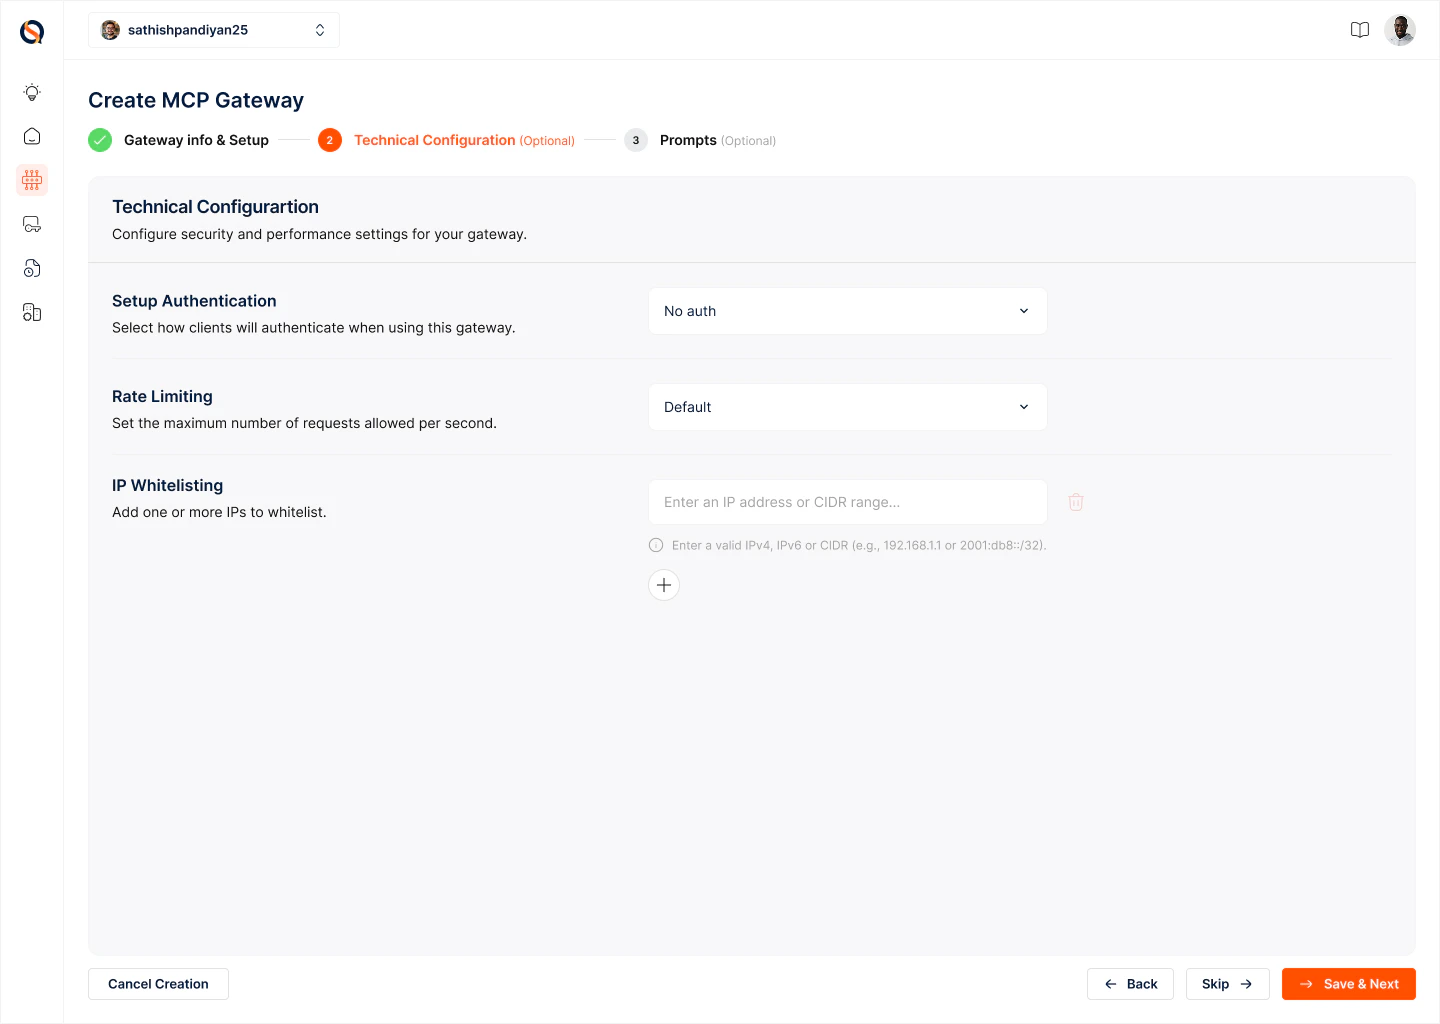This screenshot has height=1024, width=1440.
Task: Go back to the Gateway info & Setup step
Action: 195,140
